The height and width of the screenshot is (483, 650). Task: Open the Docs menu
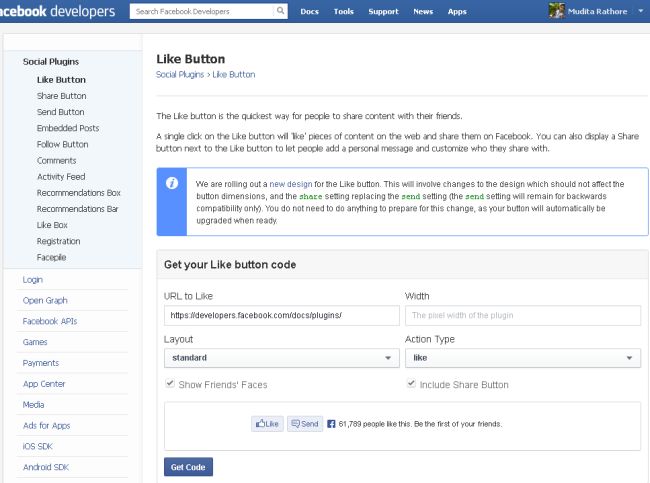coord(309,12)
